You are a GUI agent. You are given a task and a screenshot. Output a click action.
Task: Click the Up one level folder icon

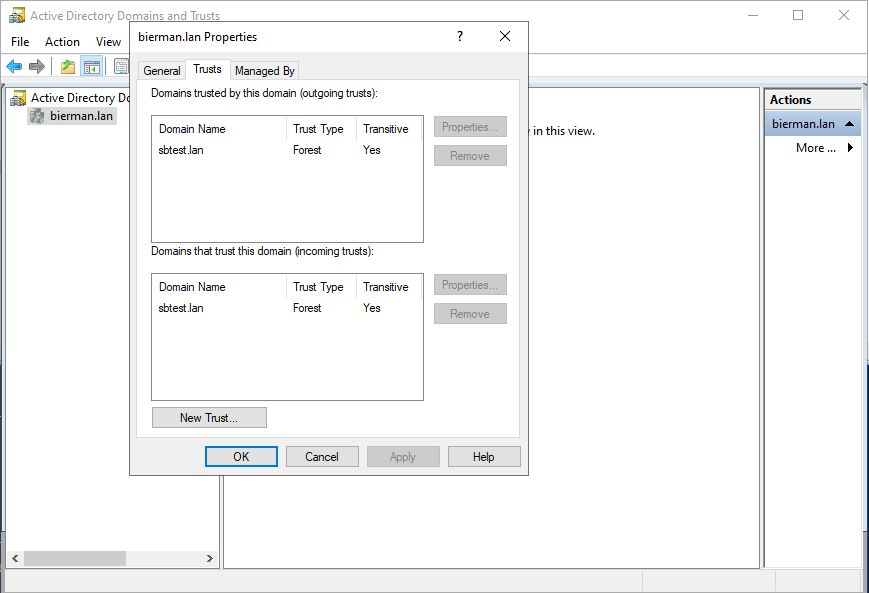click(68, 67)
